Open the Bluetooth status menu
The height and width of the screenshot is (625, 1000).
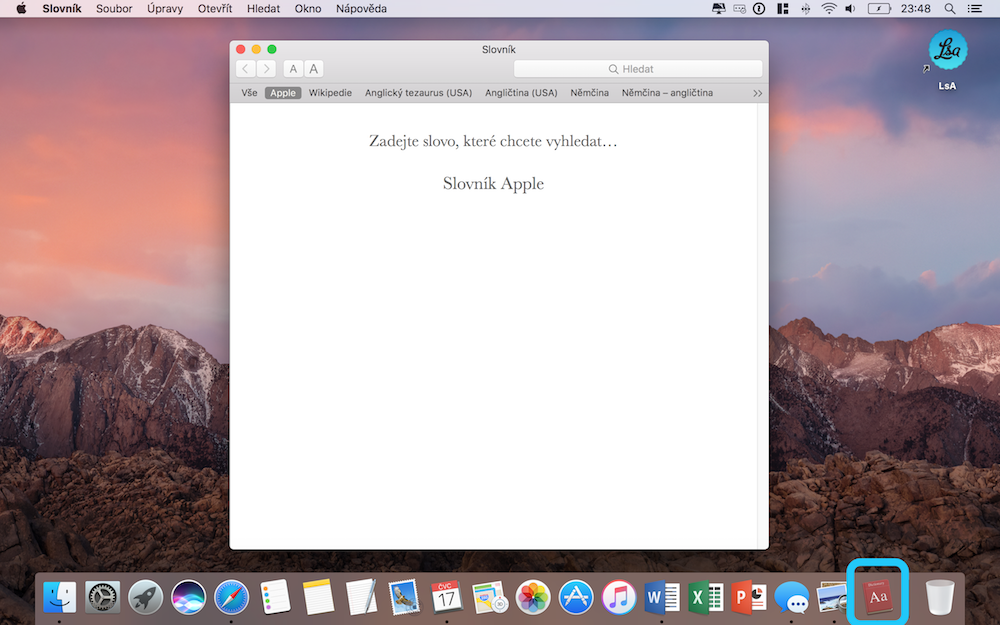click(805, 9)
